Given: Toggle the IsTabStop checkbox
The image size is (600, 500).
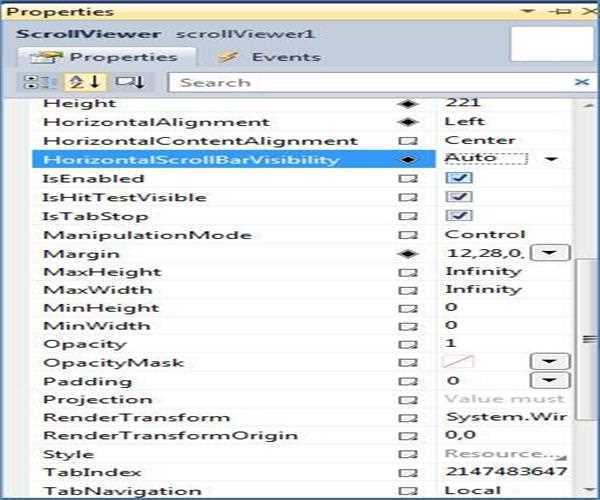Looking at the screenshot, I should coord(459,215).
